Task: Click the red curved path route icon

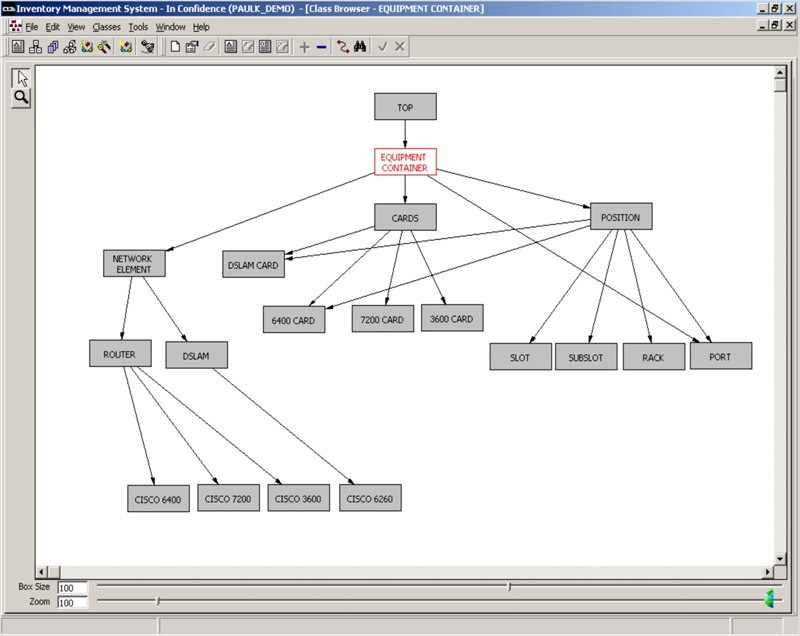Action: click(x=342, y=47)
